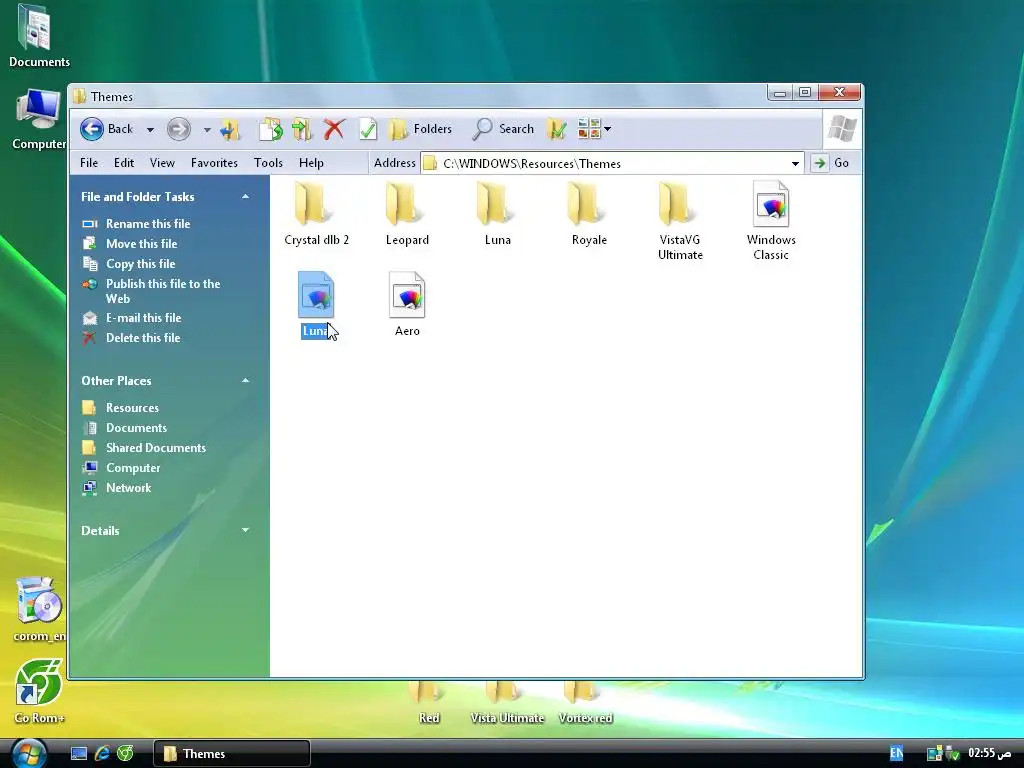This screenshot has height=768, width=1024.
Task: Select the Windows Classic theme file
Action: click(771, 221)
